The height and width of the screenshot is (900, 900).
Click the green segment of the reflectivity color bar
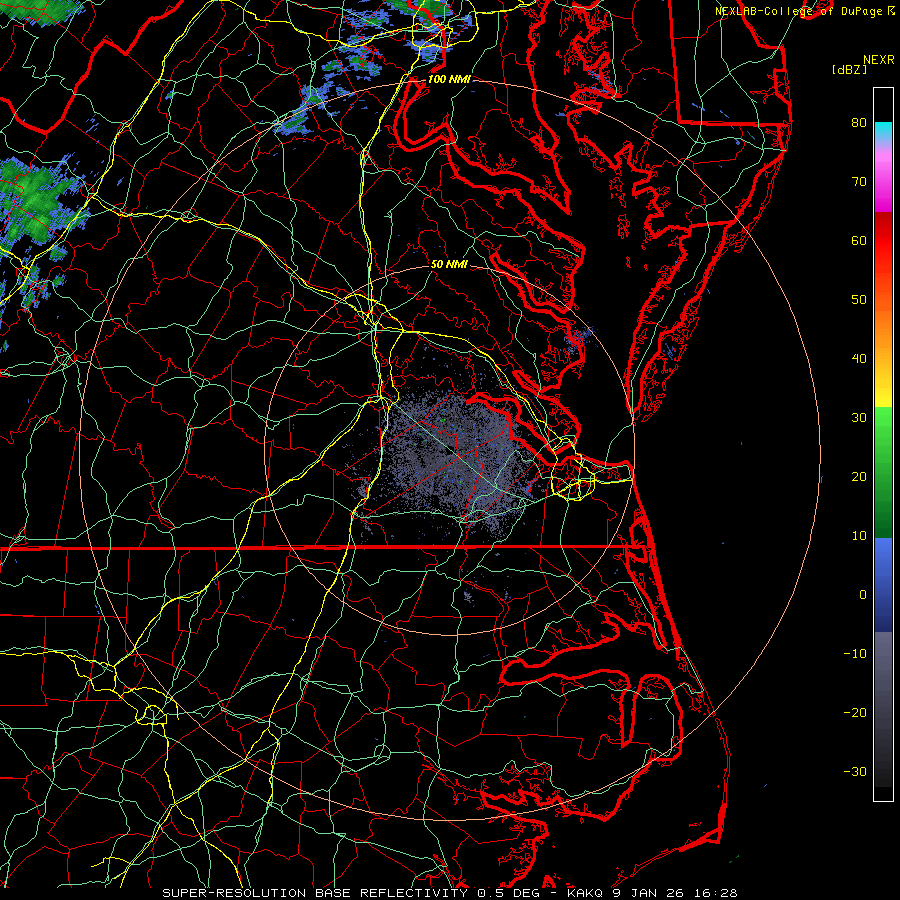(x=883, y=472)
